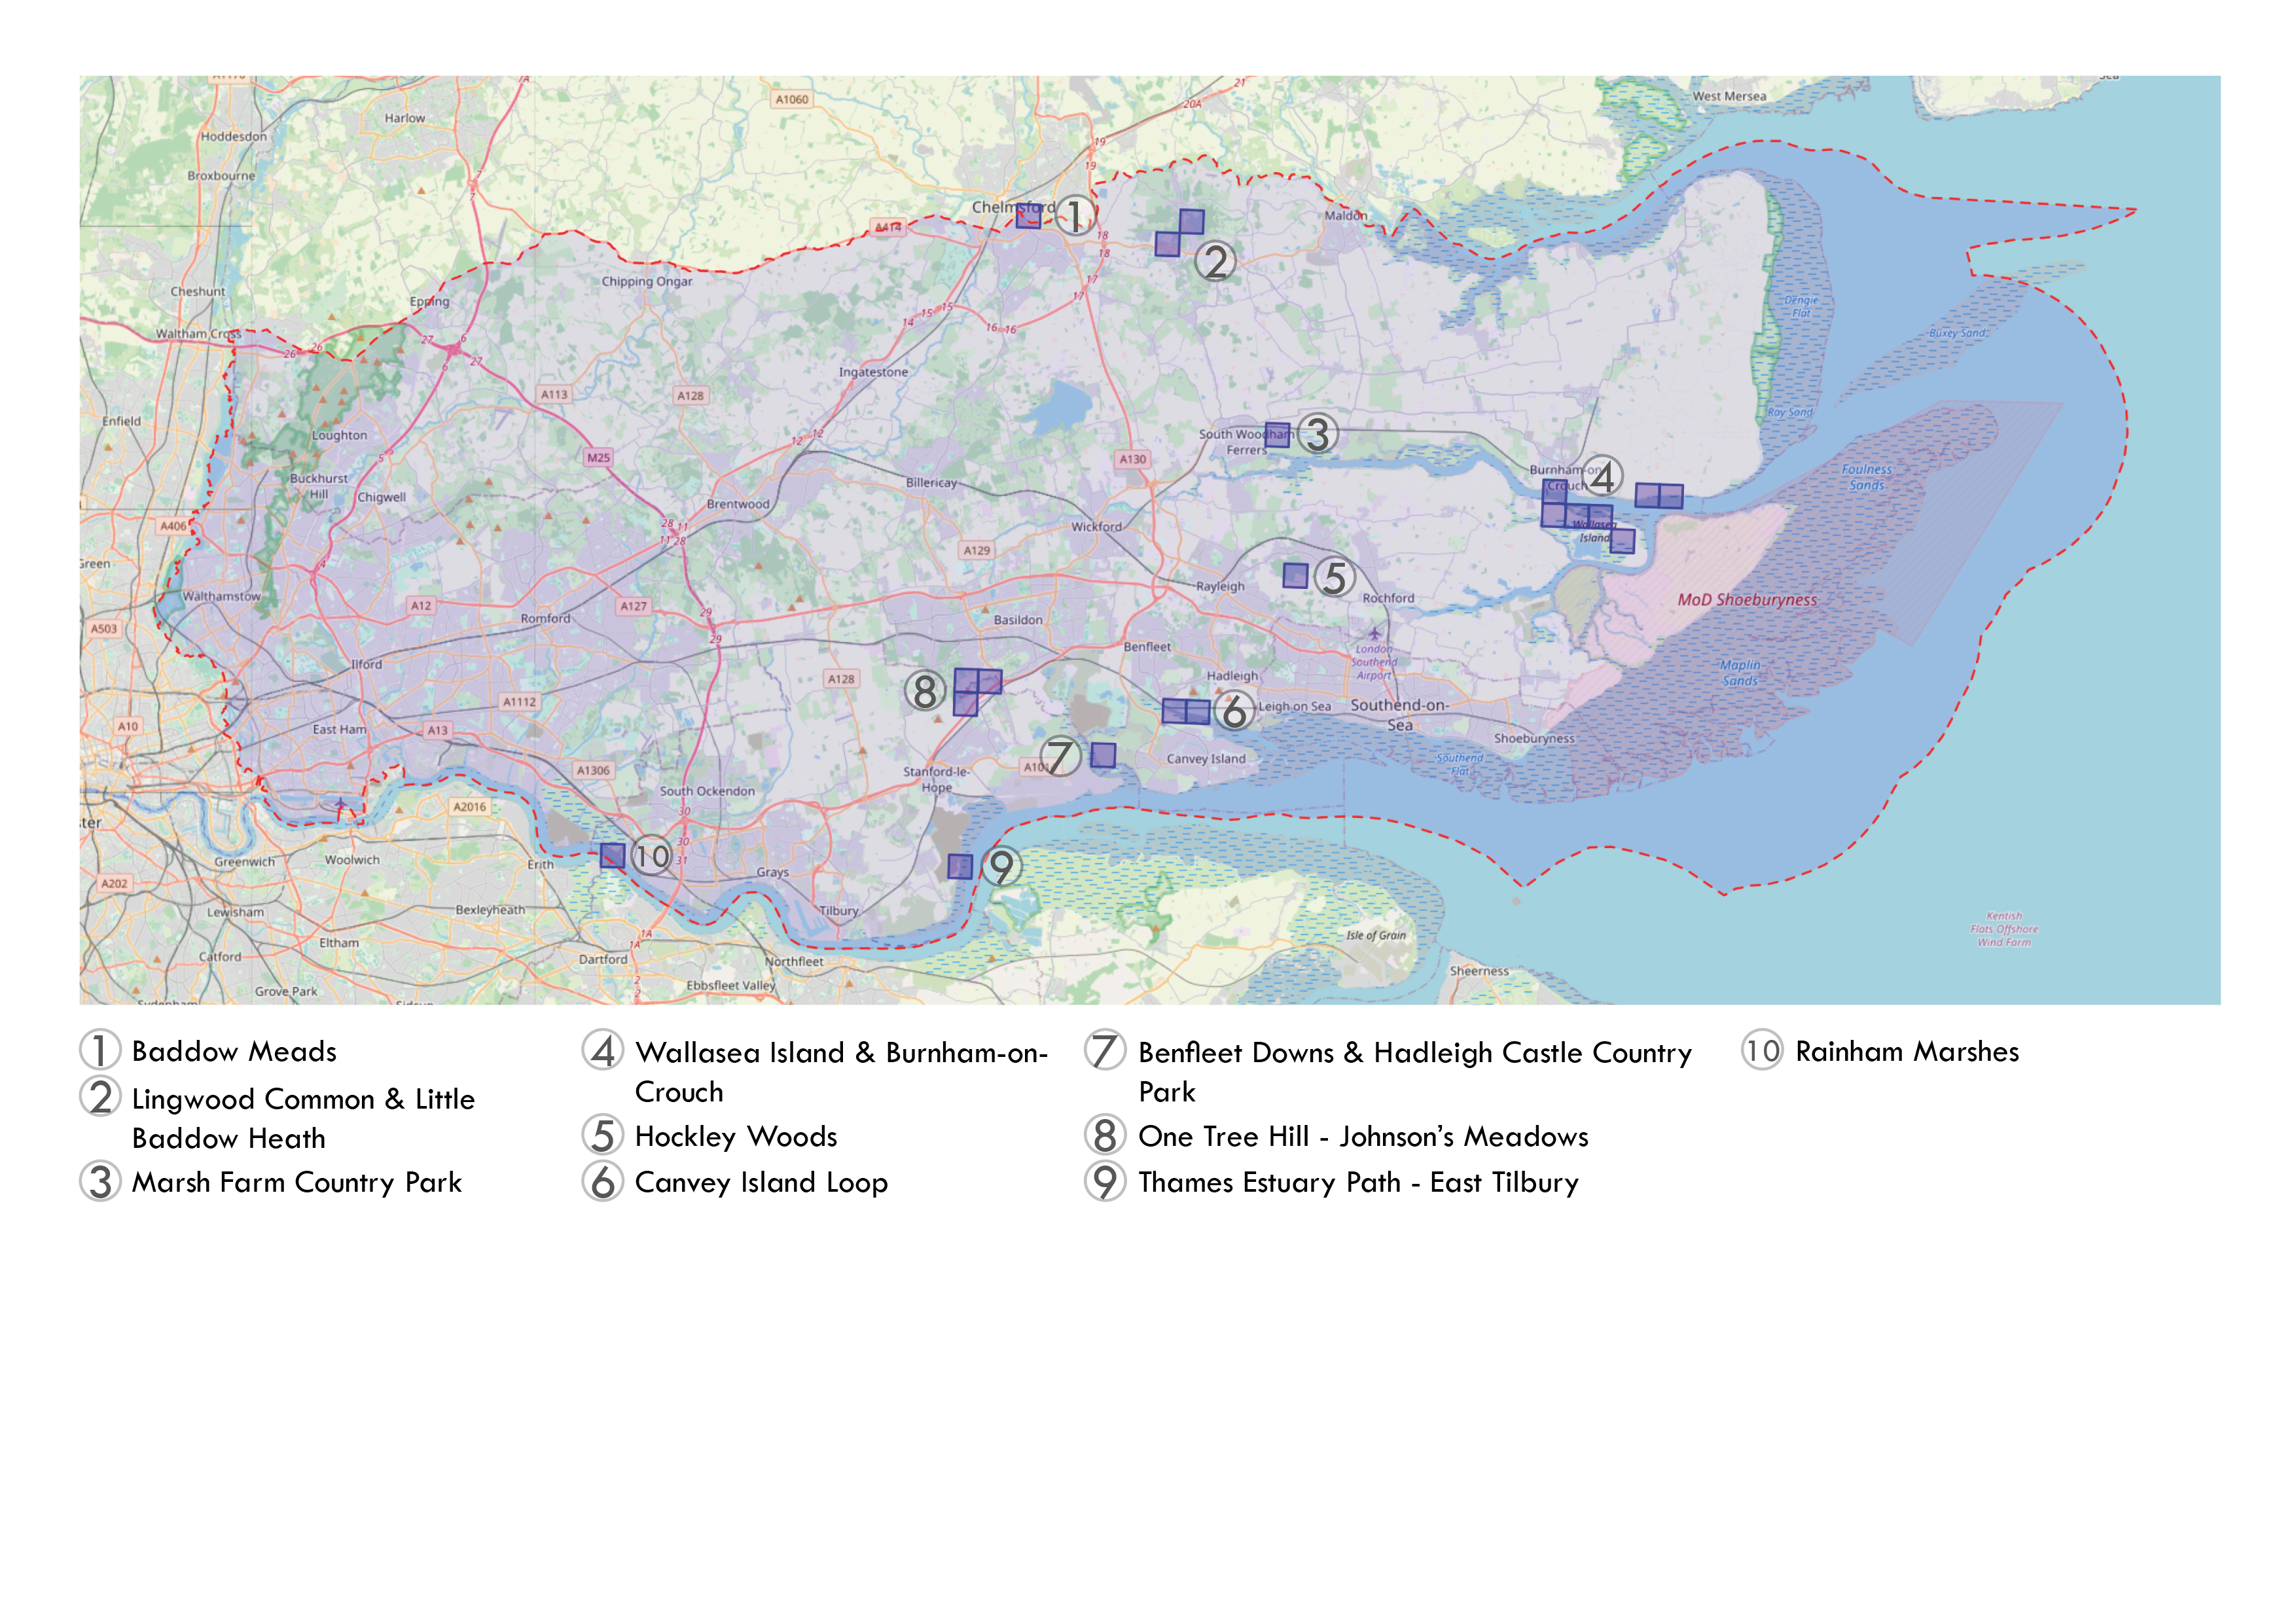
Task: Select the purple square next to map marker 7
Action: click(x=1103, y=755)
